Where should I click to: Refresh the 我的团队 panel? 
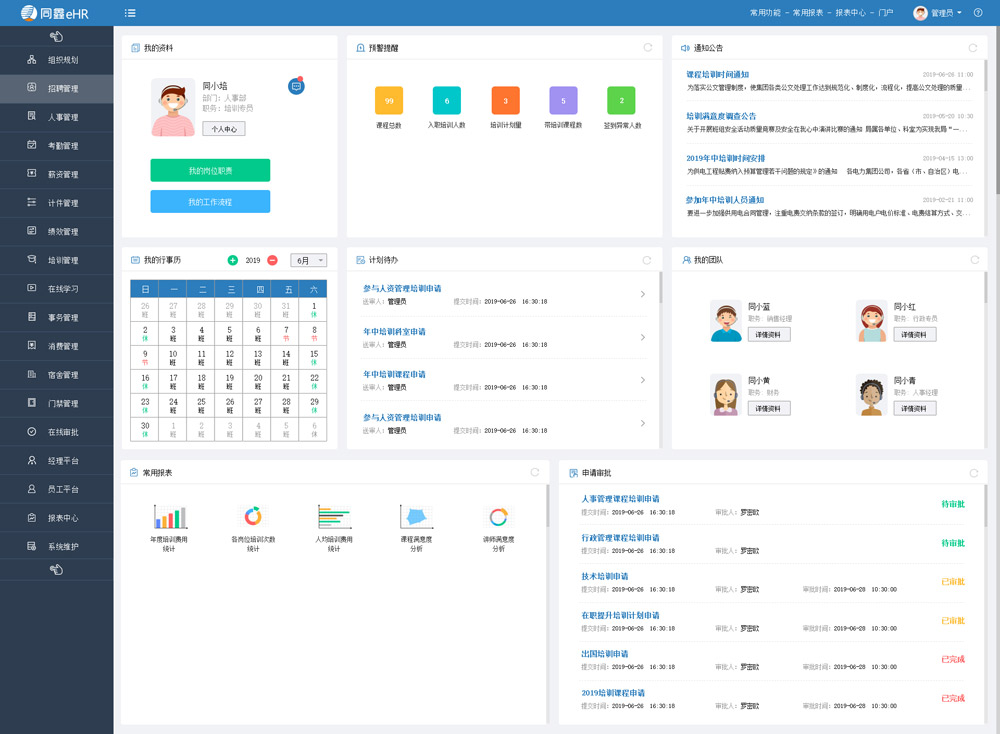973,260
